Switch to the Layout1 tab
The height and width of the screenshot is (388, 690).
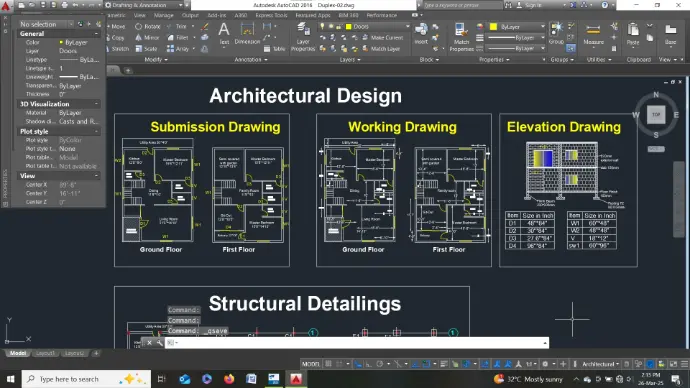(45, 353)
